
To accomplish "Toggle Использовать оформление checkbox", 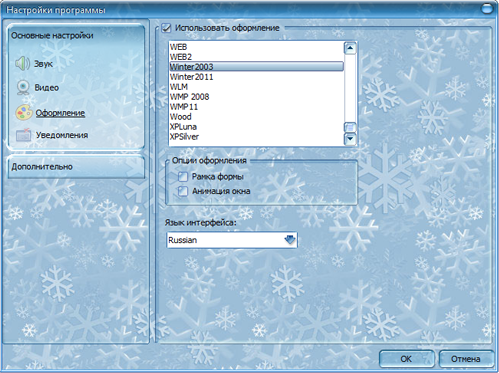I will 166,28.
